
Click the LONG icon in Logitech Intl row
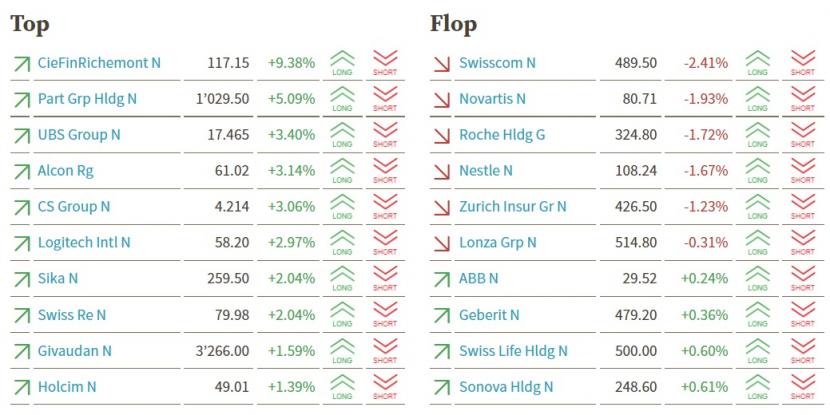pyautogui.click(x=342, y=242)
